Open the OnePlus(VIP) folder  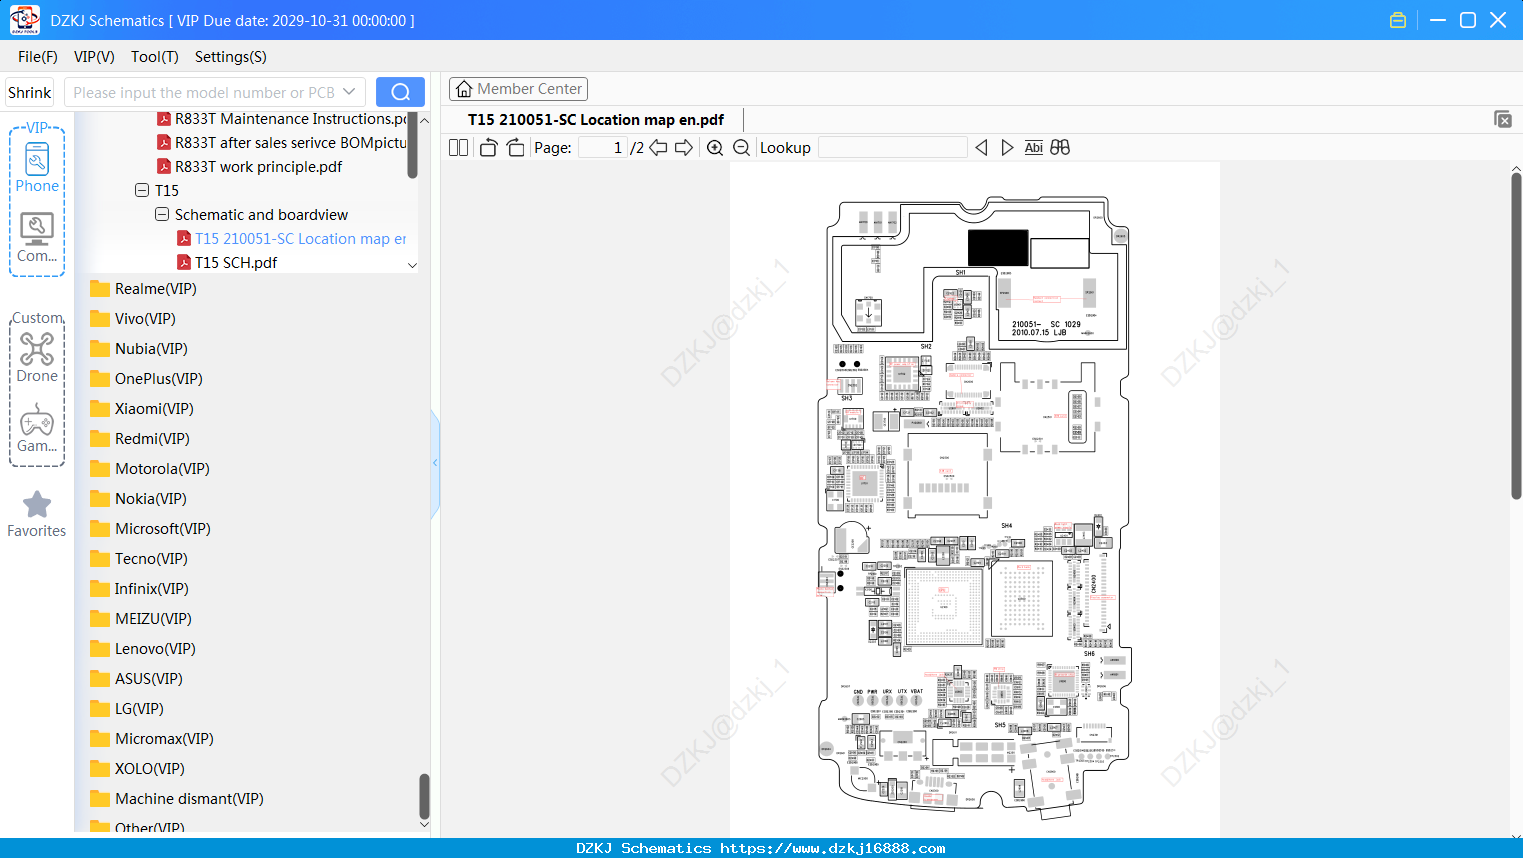[146, 379]
